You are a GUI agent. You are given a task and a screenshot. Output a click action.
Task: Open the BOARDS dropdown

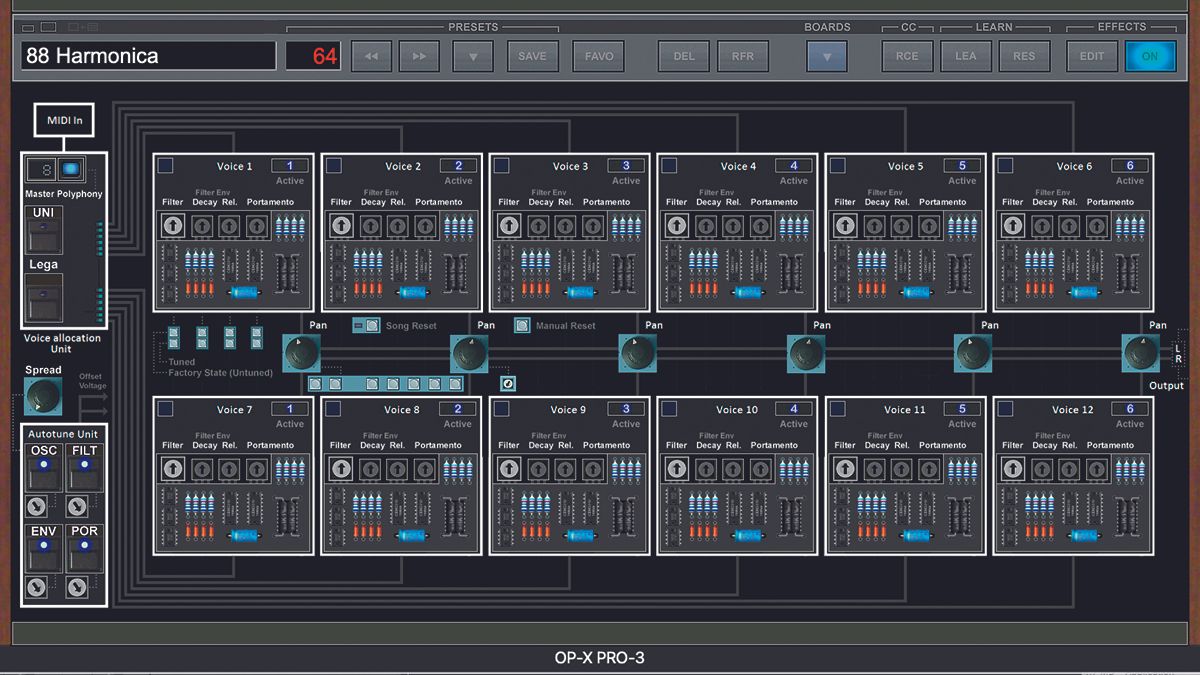[826, 56]
